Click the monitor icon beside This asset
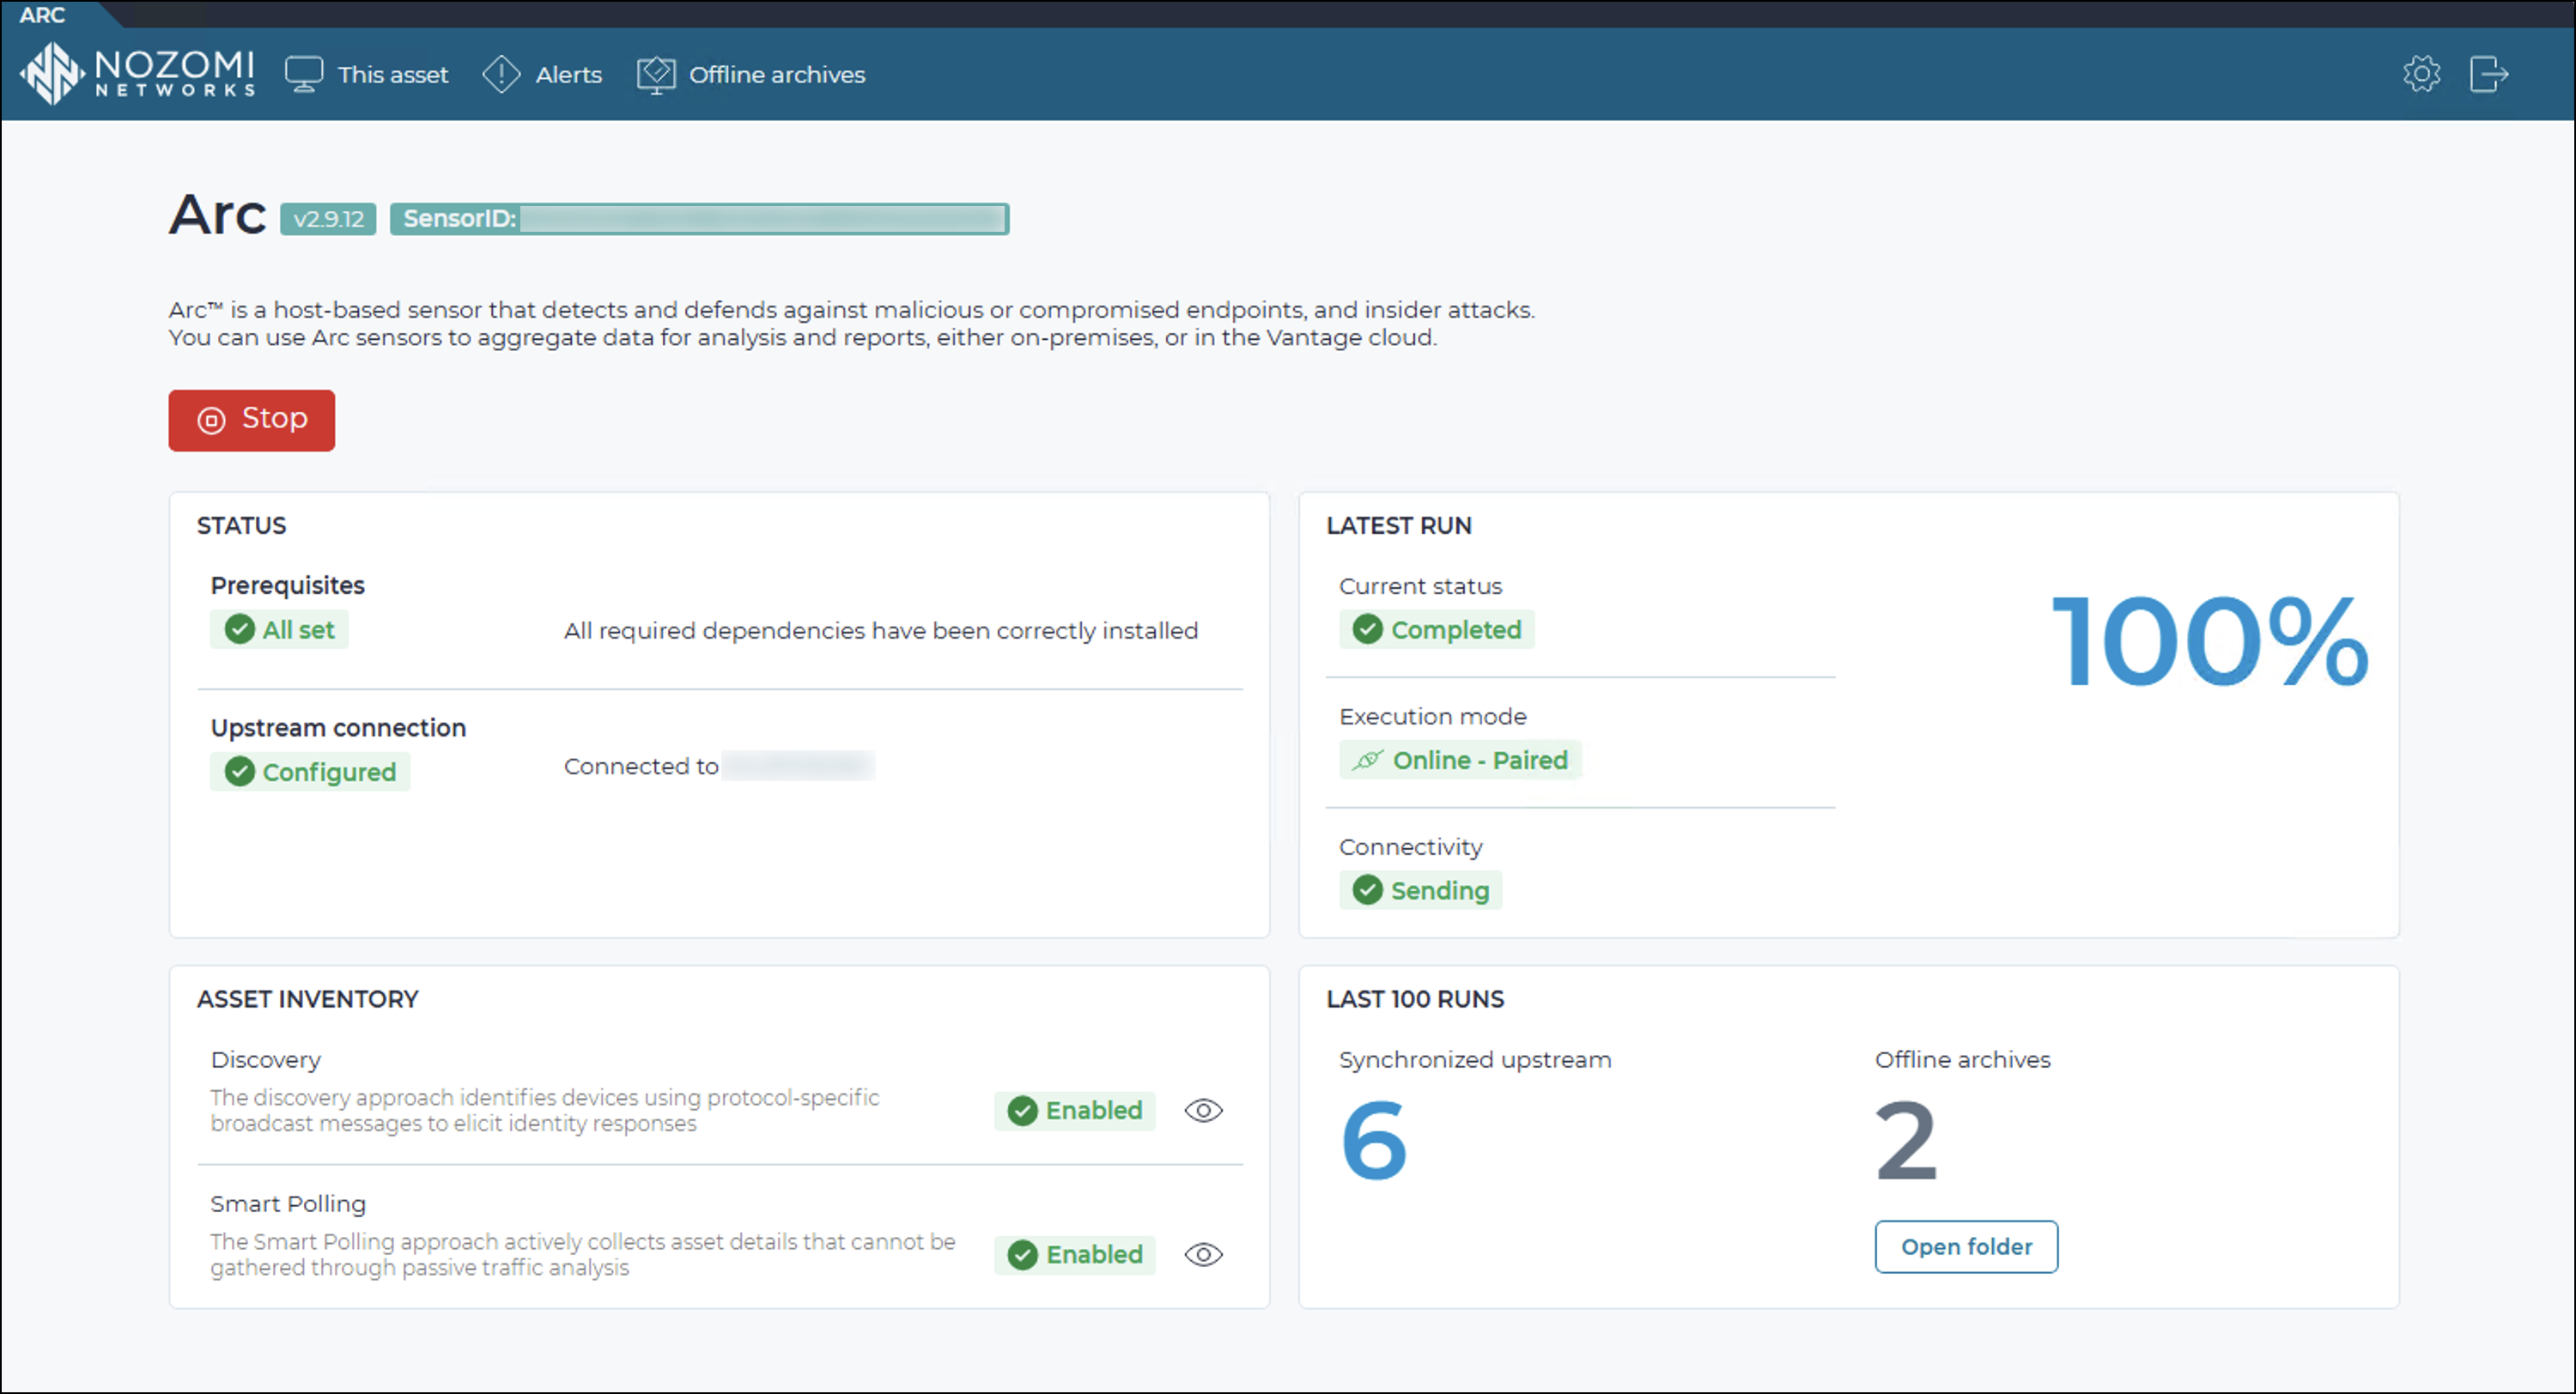Image resolution: width=2576 pixels, height=1394 pixels. [304, 74]
